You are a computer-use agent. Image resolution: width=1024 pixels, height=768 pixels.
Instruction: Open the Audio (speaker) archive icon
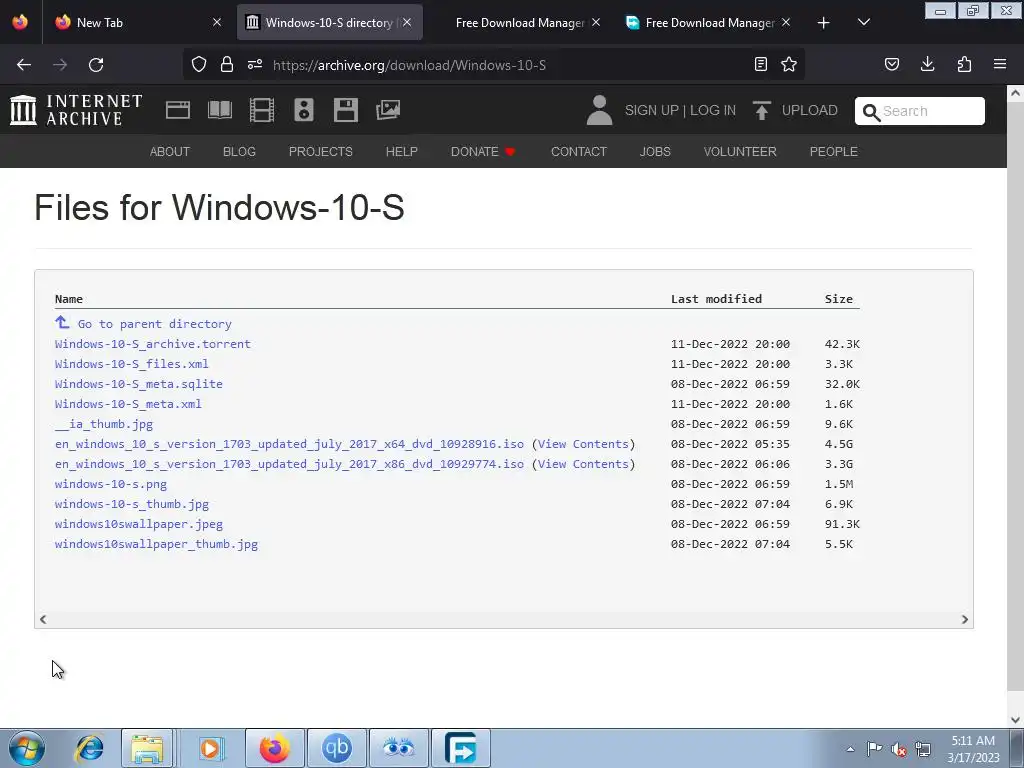[304, 110]
